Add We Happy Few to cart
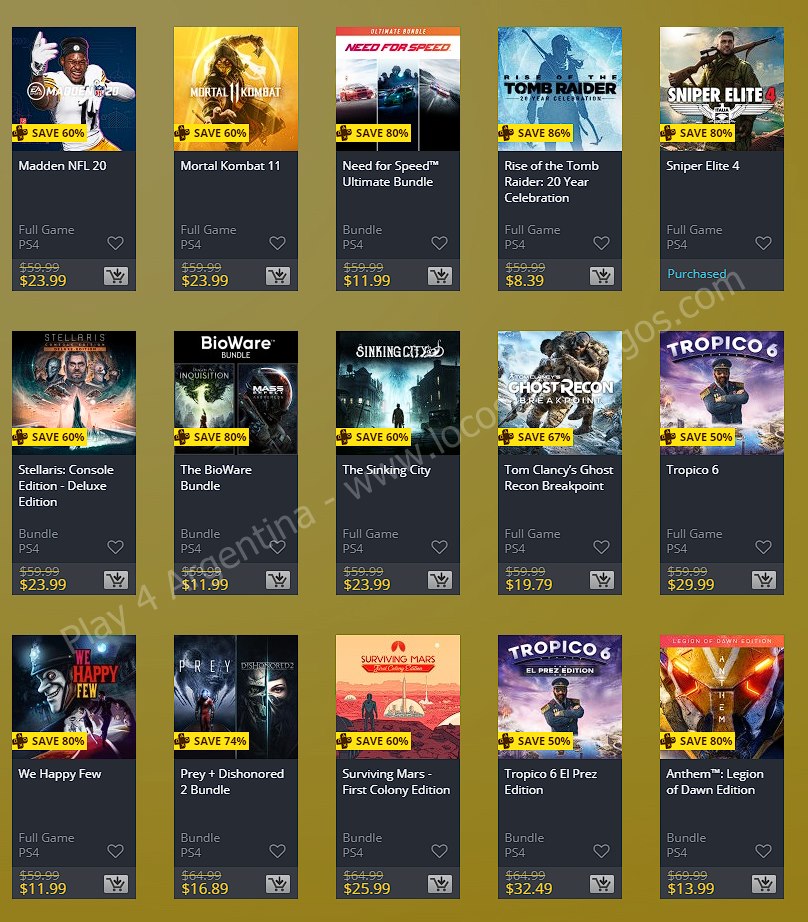This screenshot has width=808, height=922. [x=116, y=884]
